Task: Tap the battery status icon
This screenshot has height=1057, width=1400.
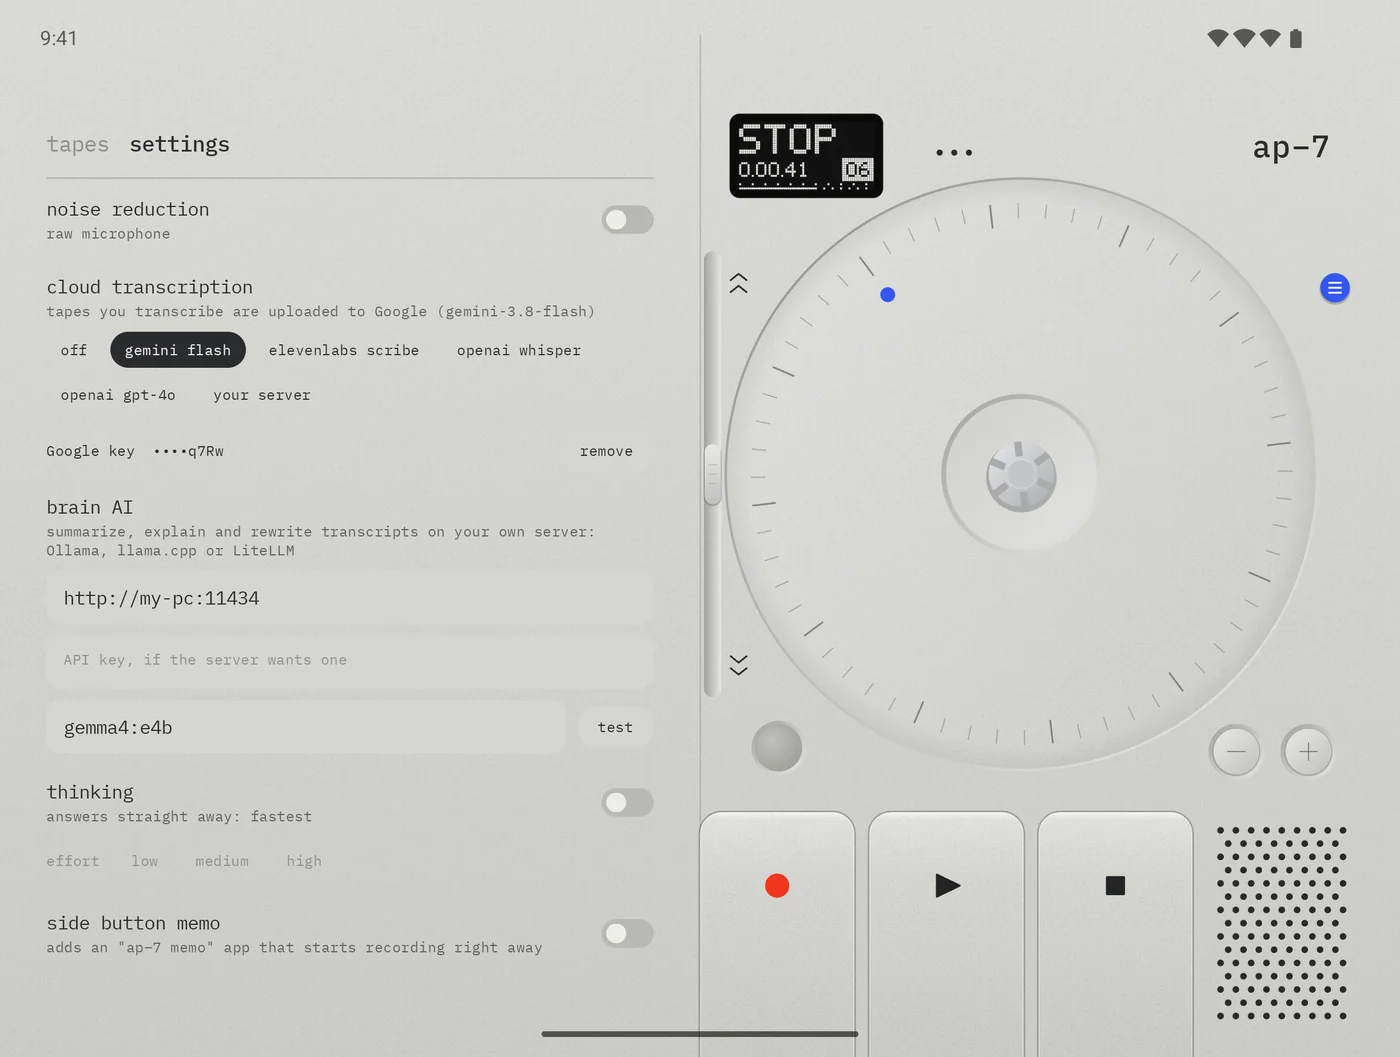Action: (1296, 39)
